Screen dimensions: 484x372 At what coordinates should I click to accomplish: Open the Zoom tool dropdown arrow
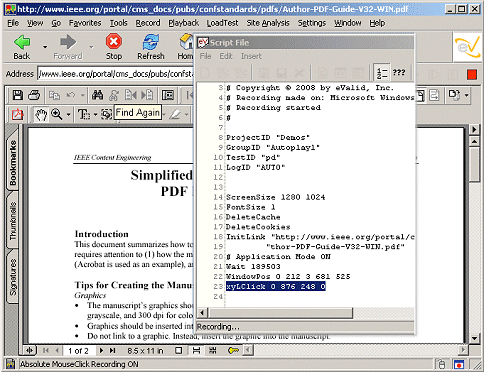68,115
